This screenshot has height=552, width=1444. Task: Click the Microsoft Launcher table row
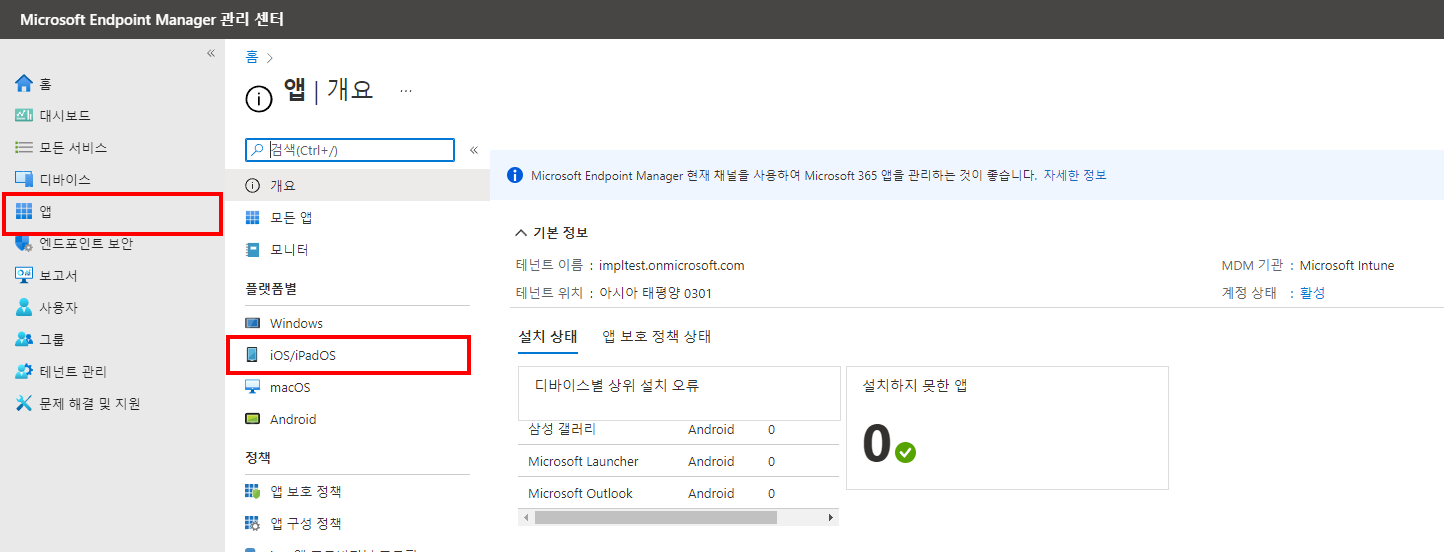[x=678, y=461]
